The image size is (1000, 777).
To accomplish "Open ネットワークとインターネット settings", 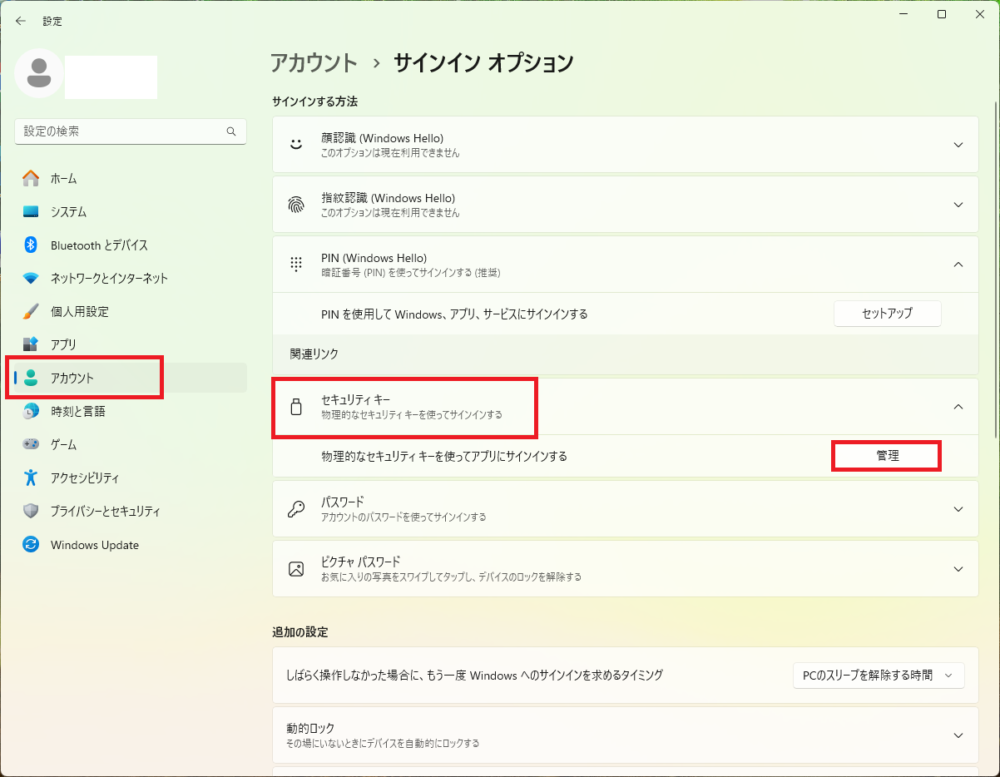I will (x=108, y=278).
